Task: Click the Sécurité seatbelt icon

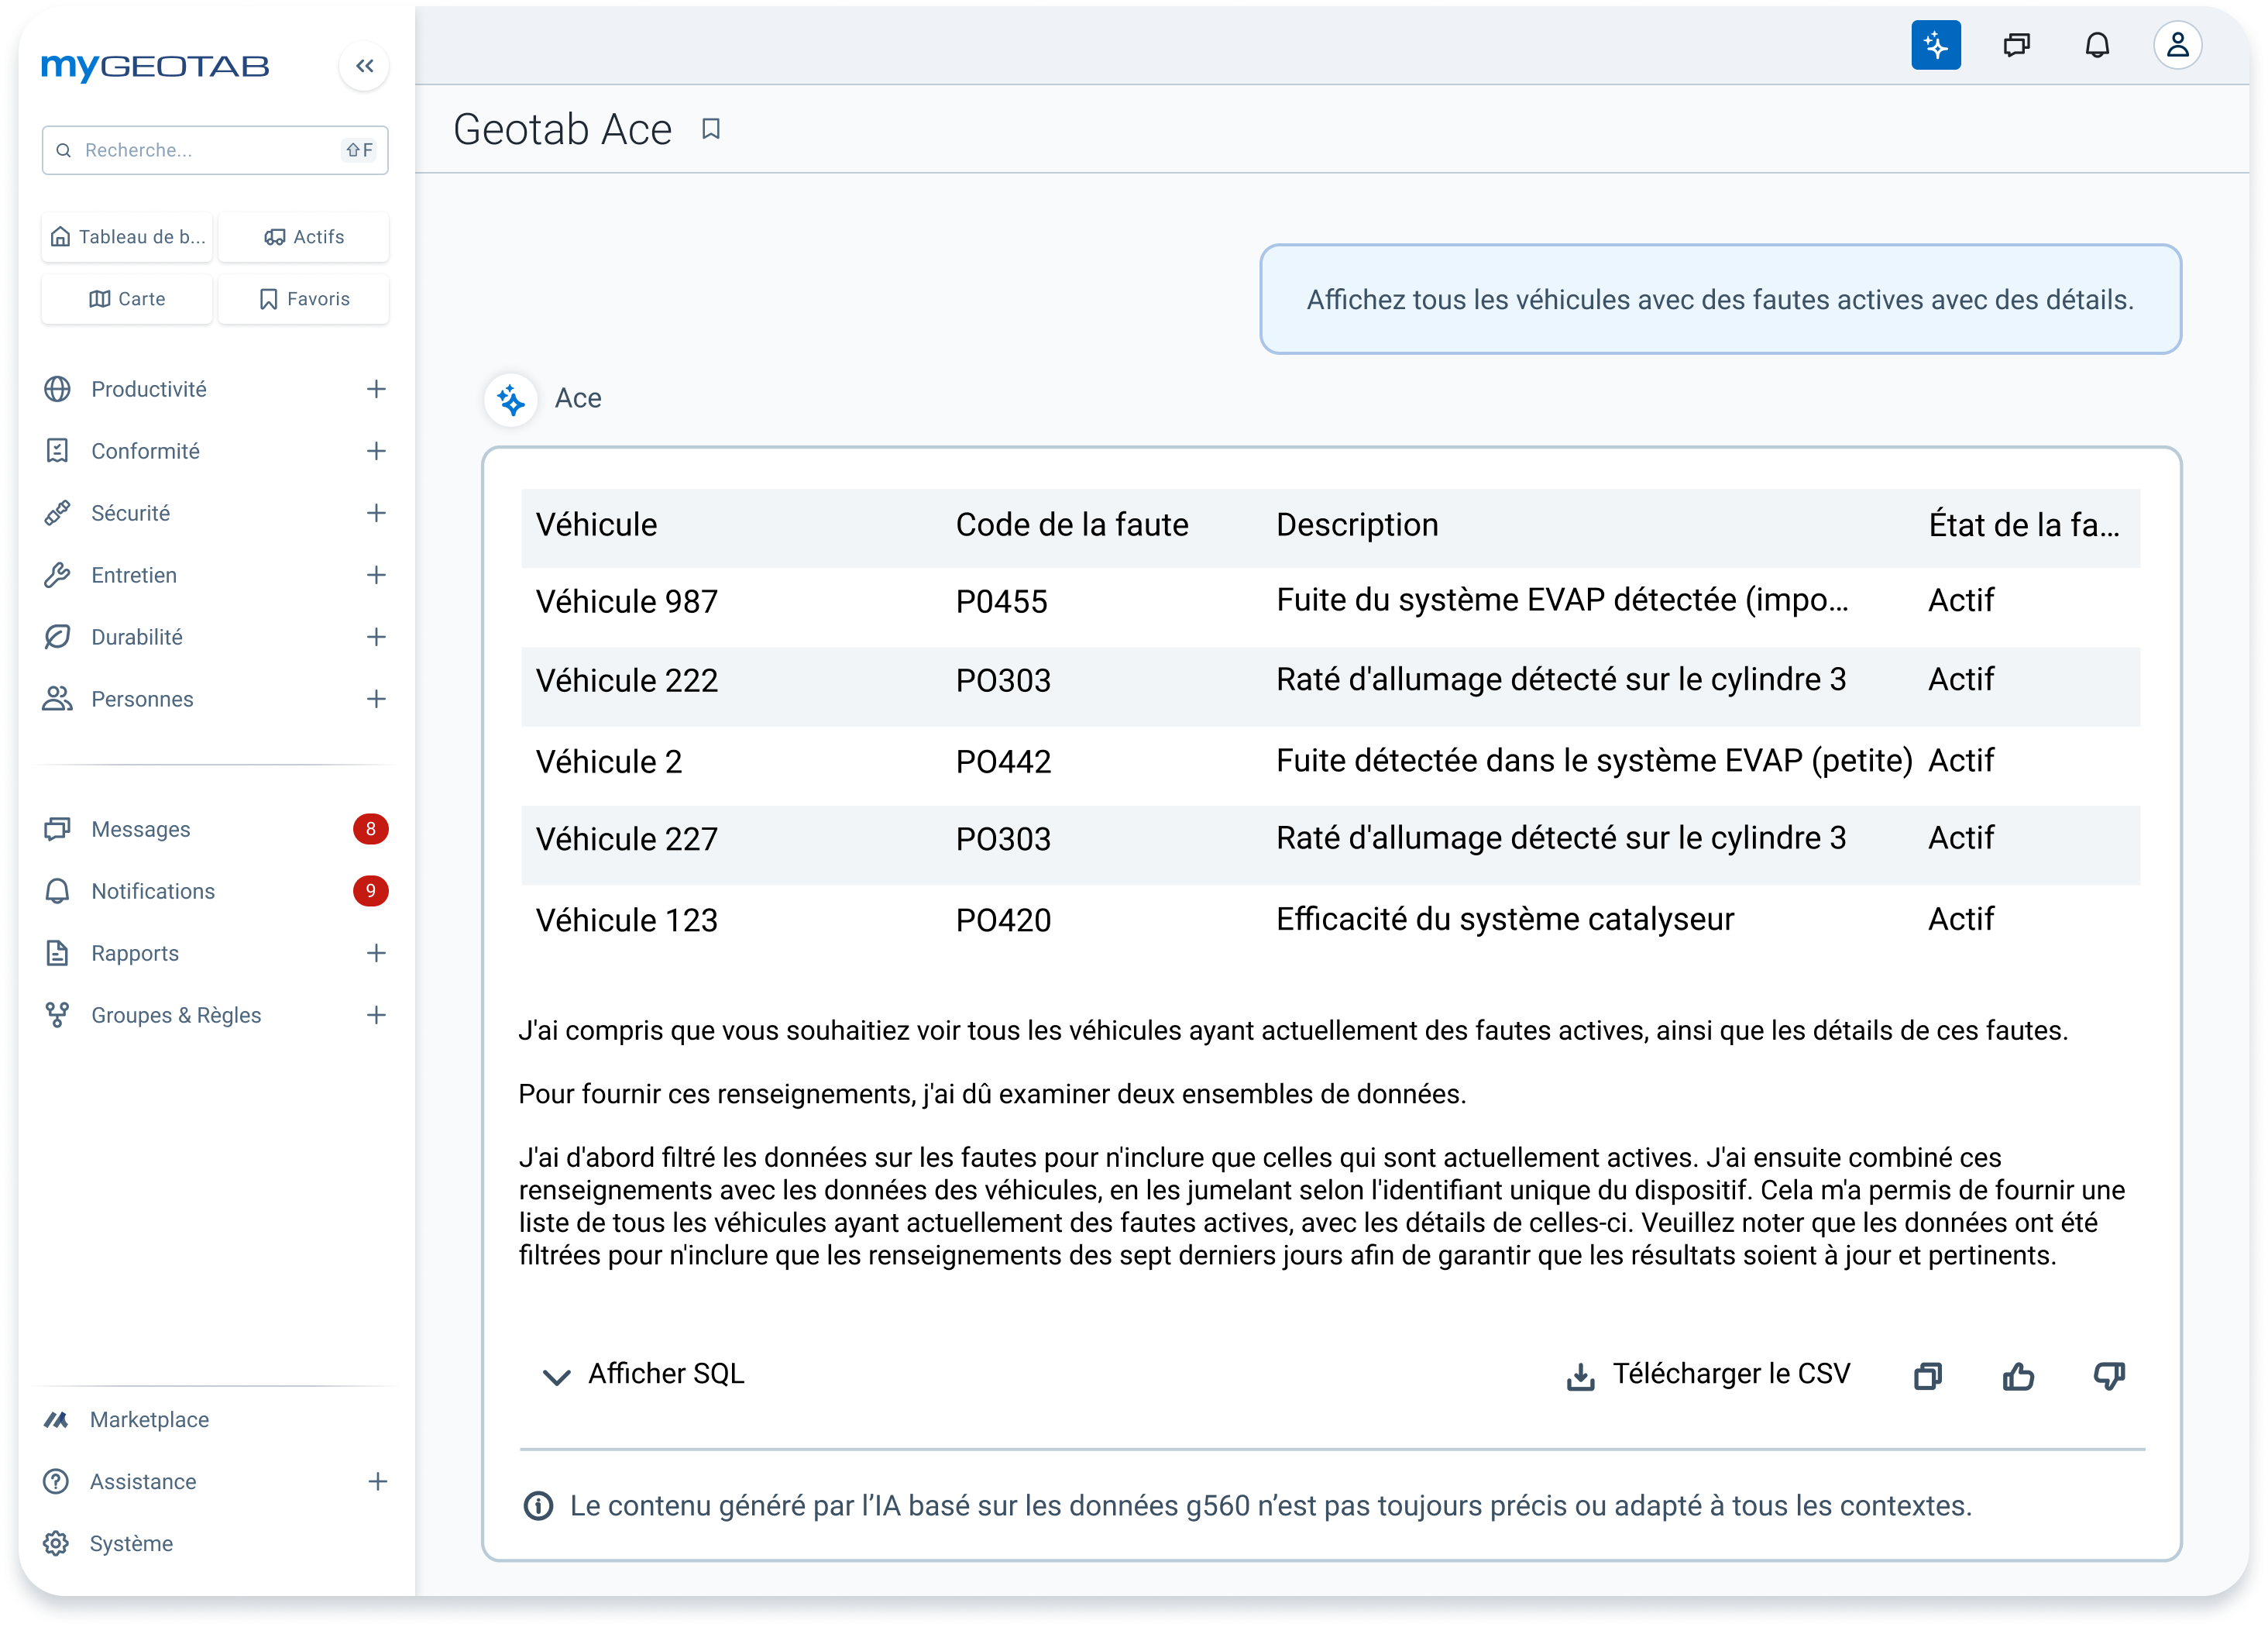Action: [x=57, y=513]
